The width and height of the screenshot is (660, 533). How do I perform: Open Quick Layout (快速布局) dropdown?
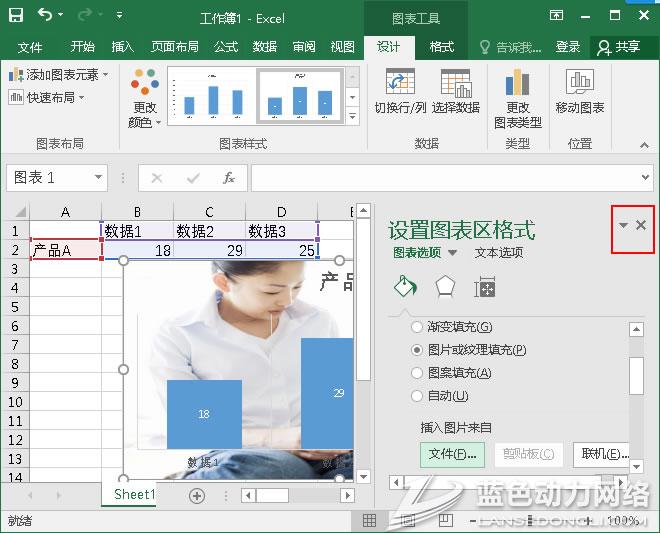pos(48,97)
